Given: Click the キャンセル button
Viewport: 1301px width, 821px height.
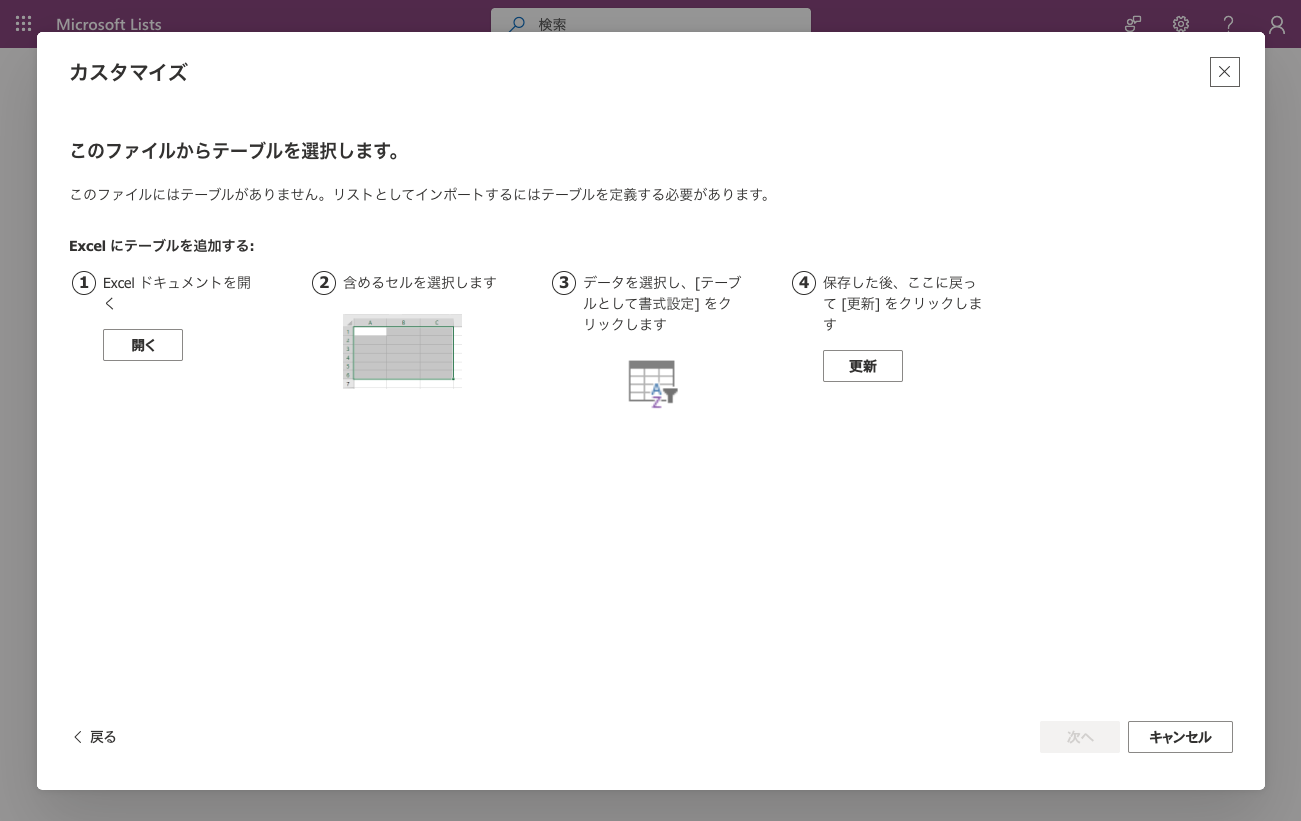Looking at the screenshot, I should click(1180, 737).
